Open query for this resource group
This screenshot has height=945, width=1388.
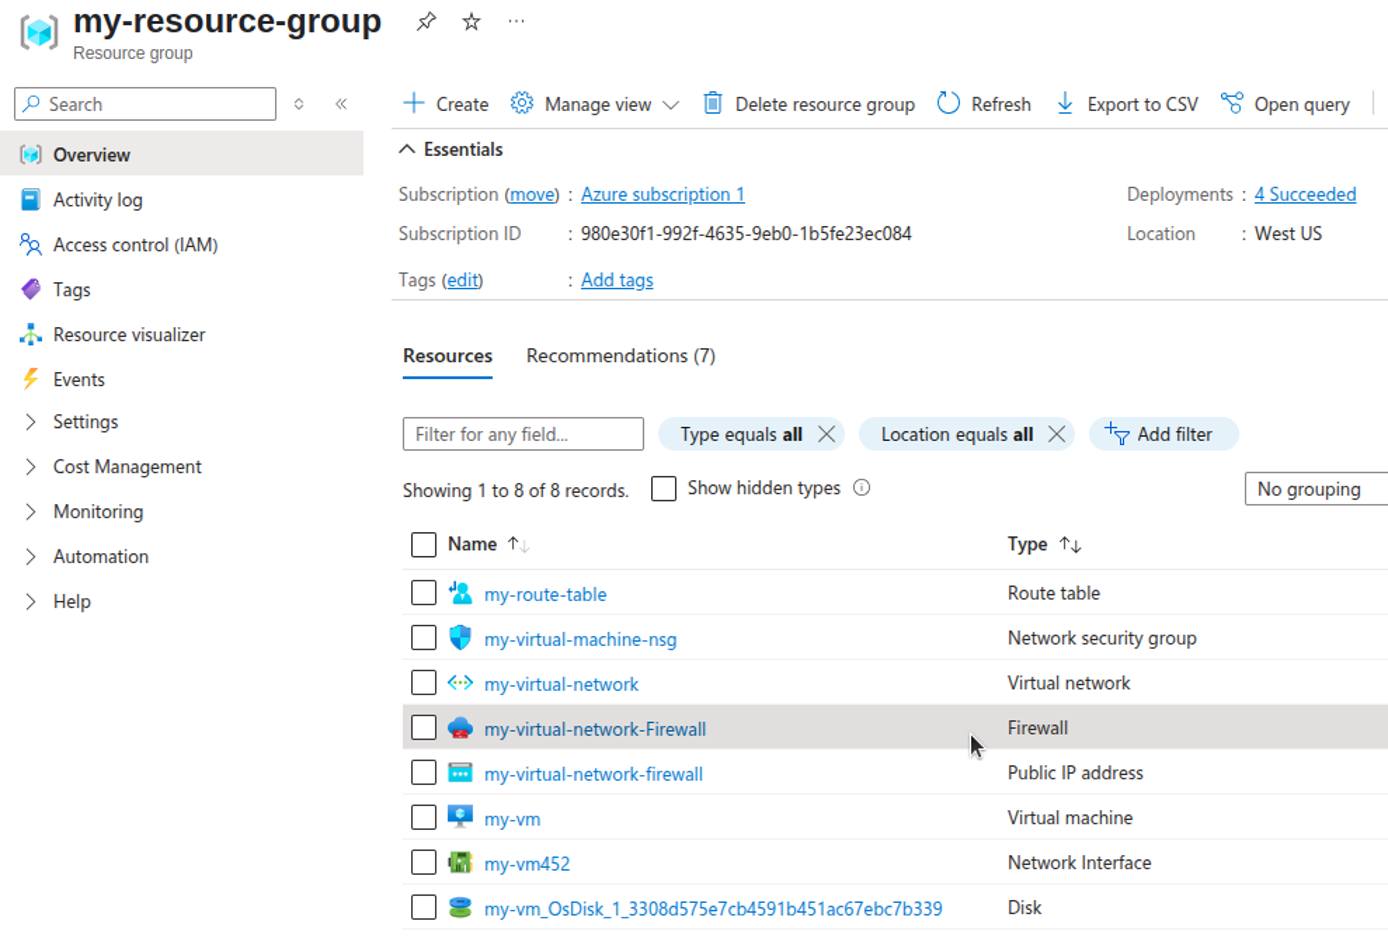[x=1286, y=103]
